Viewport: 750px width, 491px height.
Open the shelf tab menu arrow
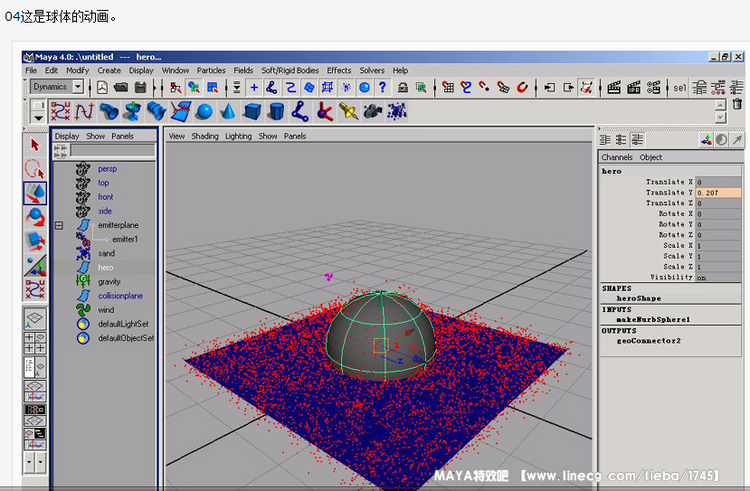coord(38,117)
